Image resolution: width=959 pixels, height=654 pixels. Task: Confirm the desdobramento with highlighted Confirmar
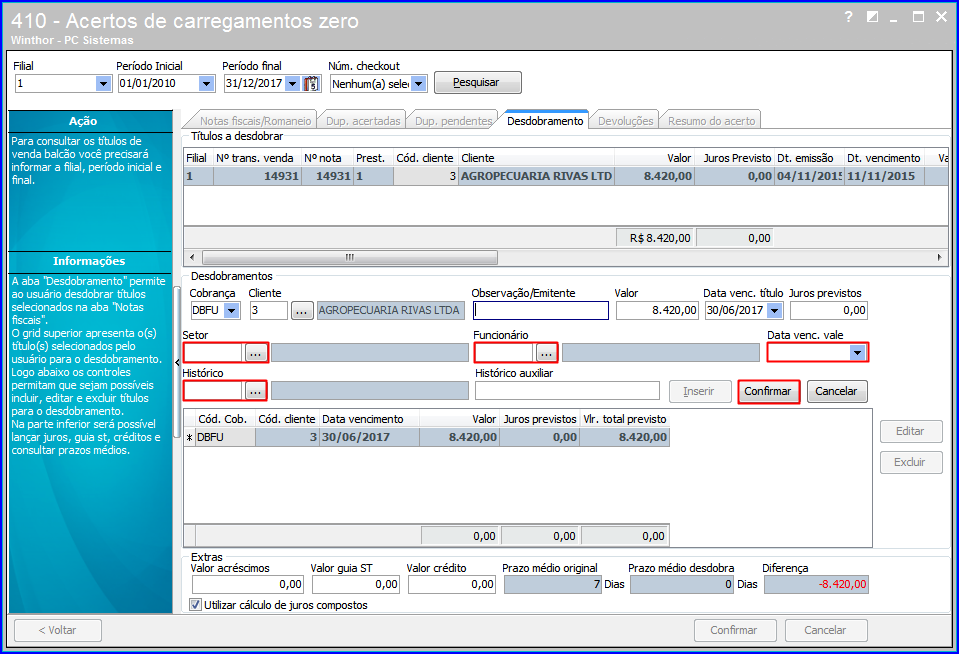pyautogui.click(x=768, y=392)
